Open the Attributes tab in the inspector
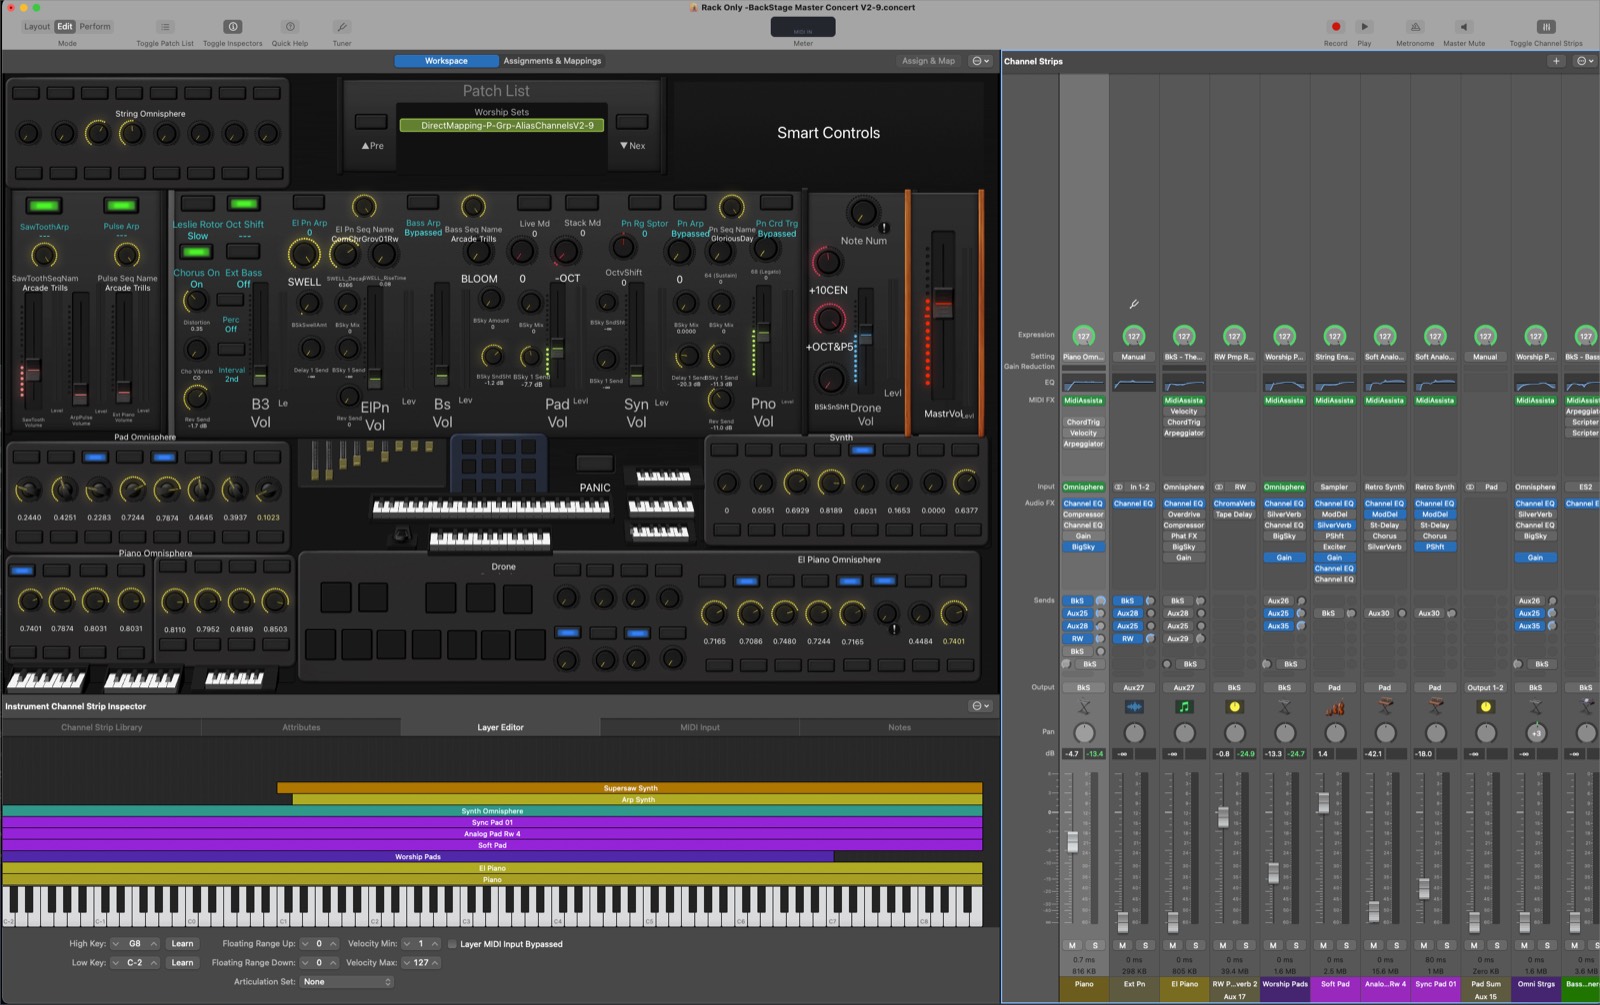1600x1005 pixels. pos(301,727)
